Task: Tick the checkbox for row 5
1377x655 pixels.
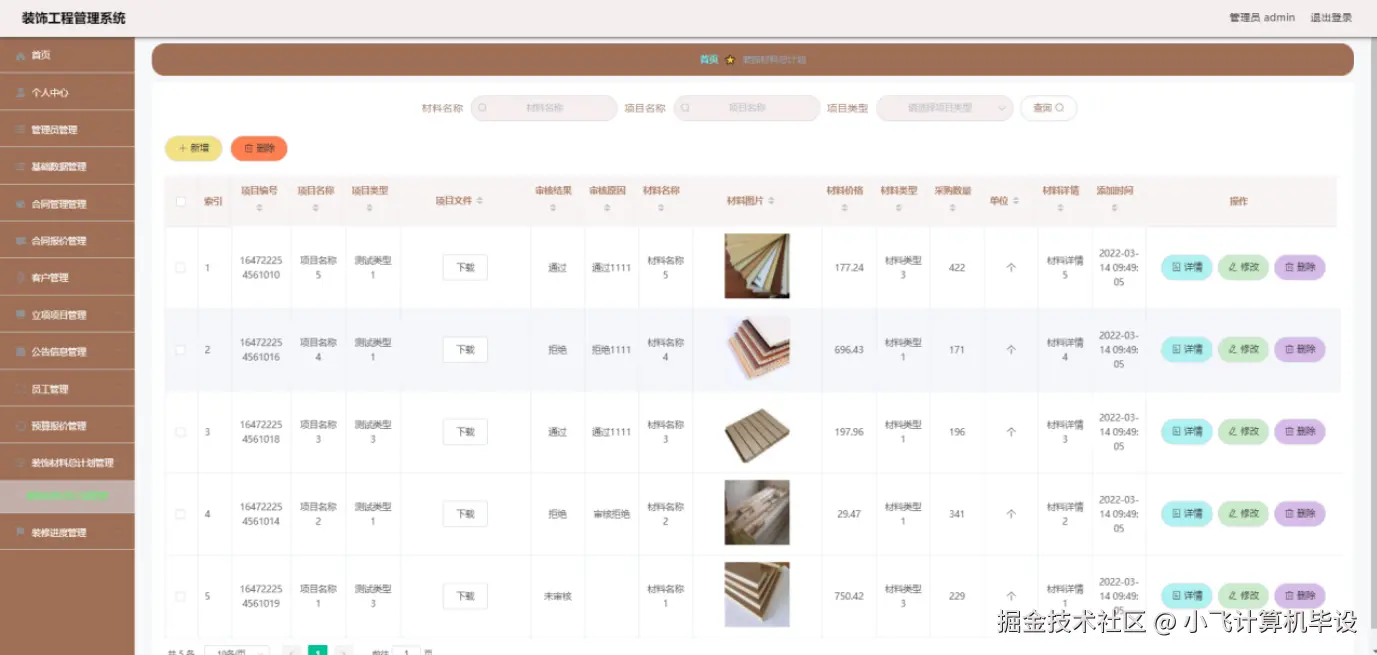Action: [181, 596]
